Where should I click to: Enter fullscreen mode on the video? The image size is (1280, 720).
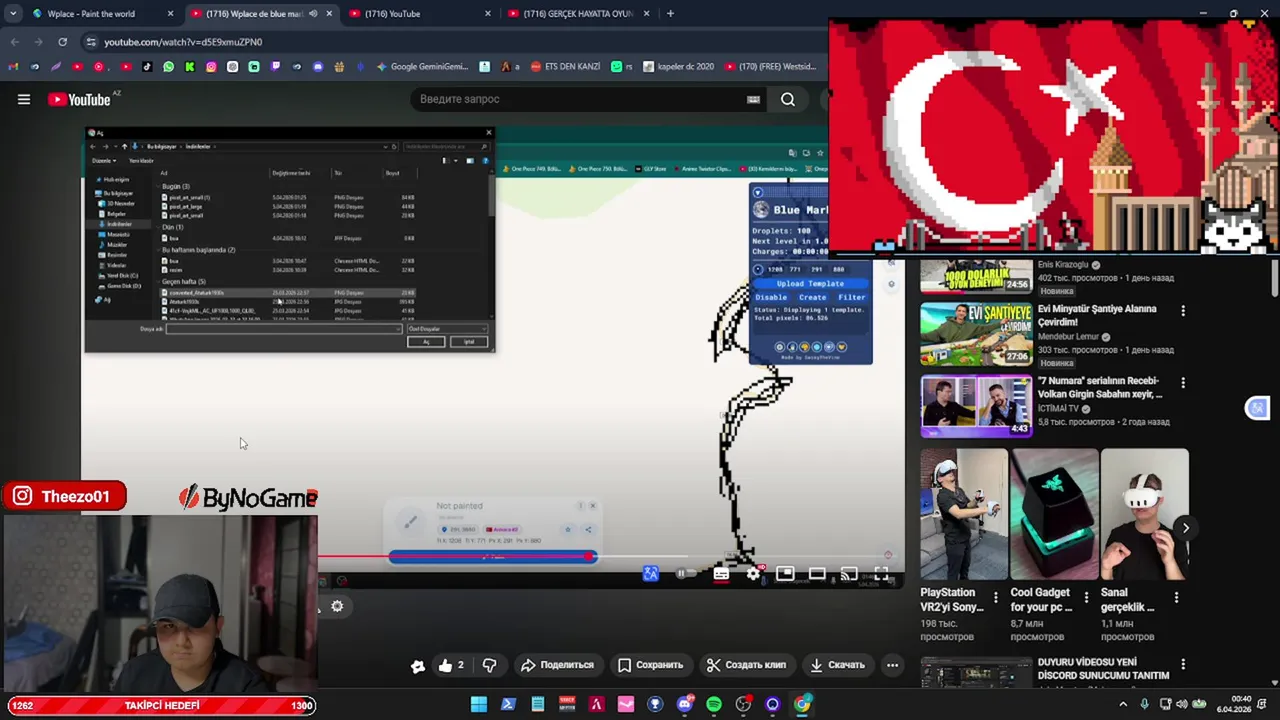(x=881, y=574)
